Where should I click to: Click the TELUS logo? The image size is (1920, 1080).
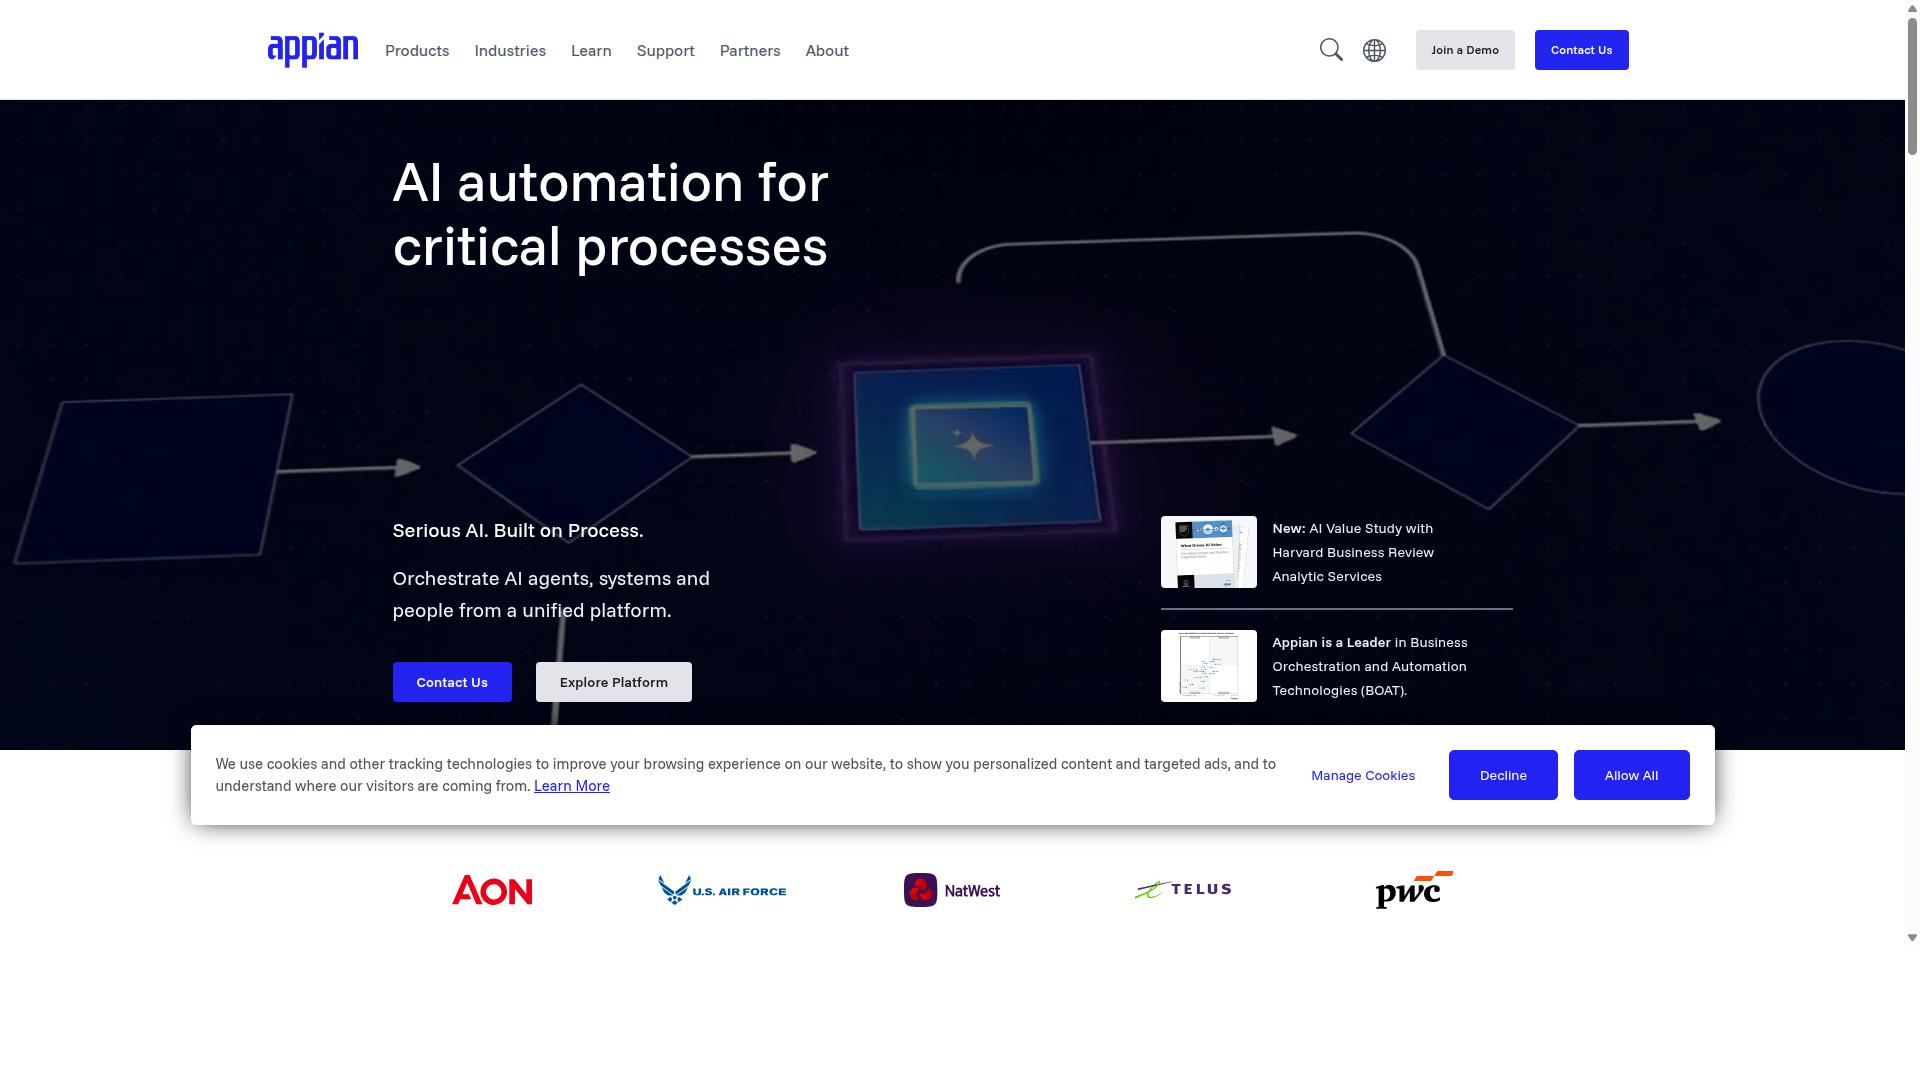[1183, 889]
